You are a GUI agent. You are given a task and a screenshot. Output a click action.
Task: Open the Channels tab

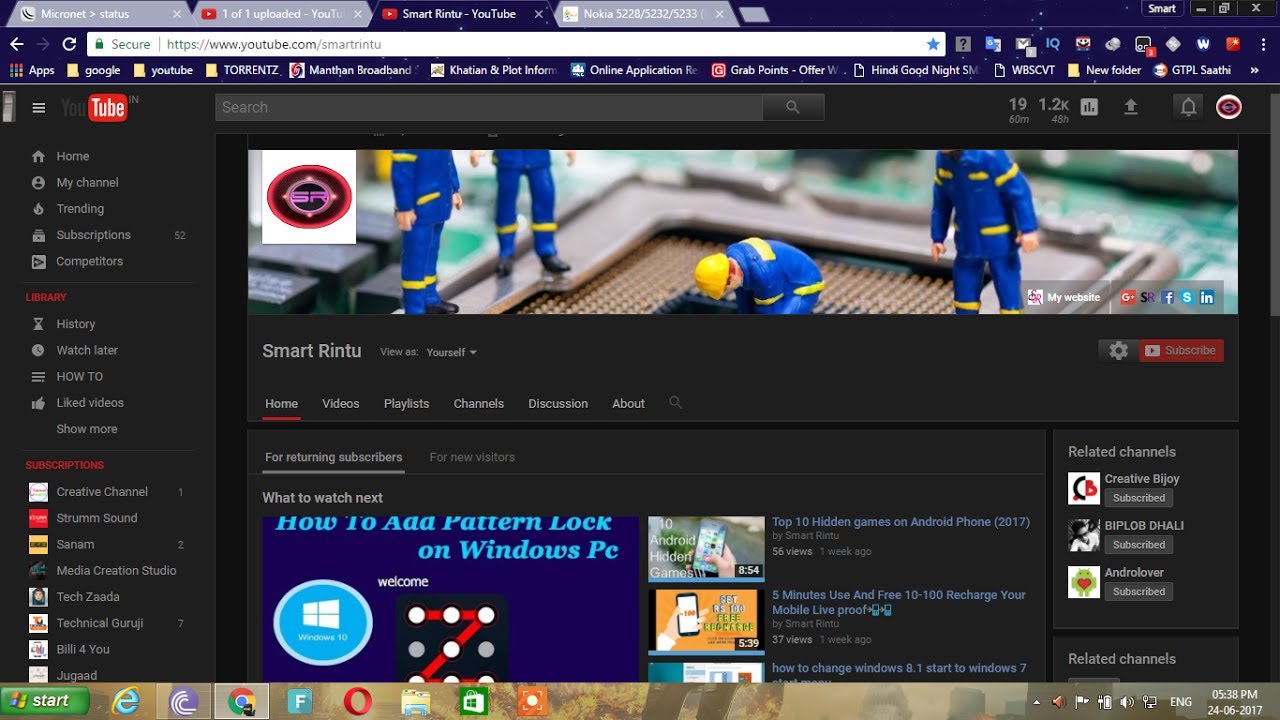point(478,404)
